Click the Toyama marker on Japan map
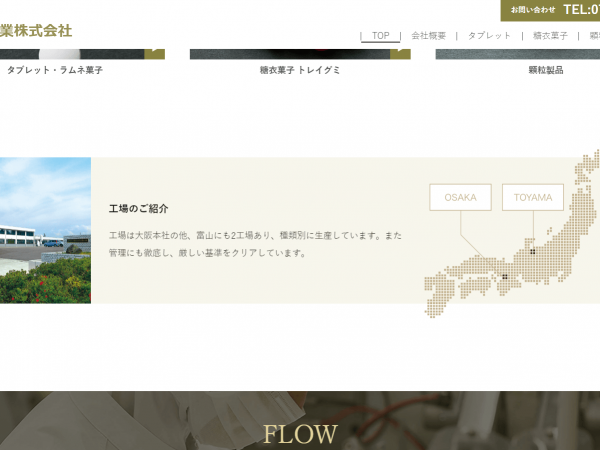 coord(533,252)
